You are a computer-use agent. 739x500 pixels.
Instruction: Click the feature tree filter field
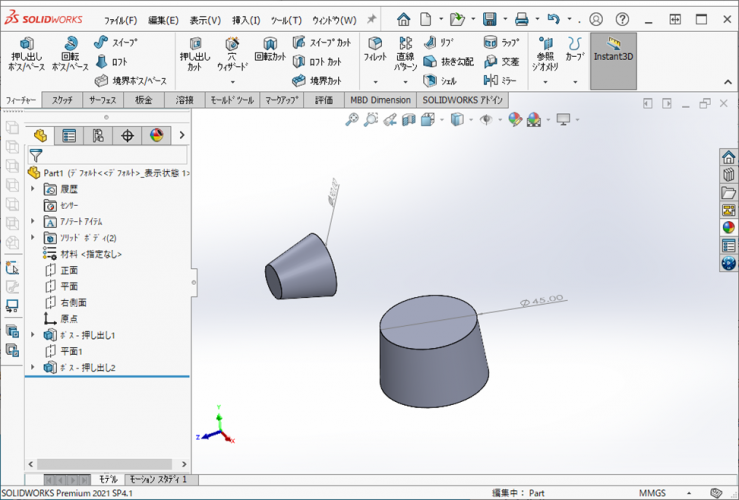[x=110, y=156]
